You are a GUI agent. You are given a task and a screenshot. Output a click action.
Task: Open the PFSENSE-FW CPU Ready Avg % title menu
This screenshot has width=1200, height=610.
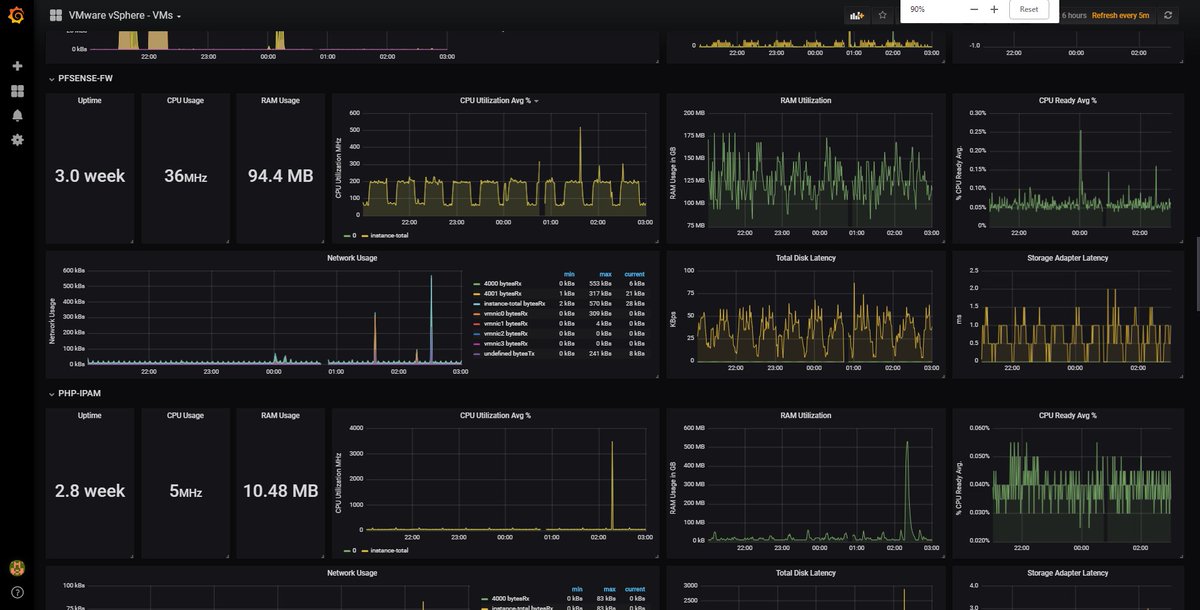point(1067,100)
